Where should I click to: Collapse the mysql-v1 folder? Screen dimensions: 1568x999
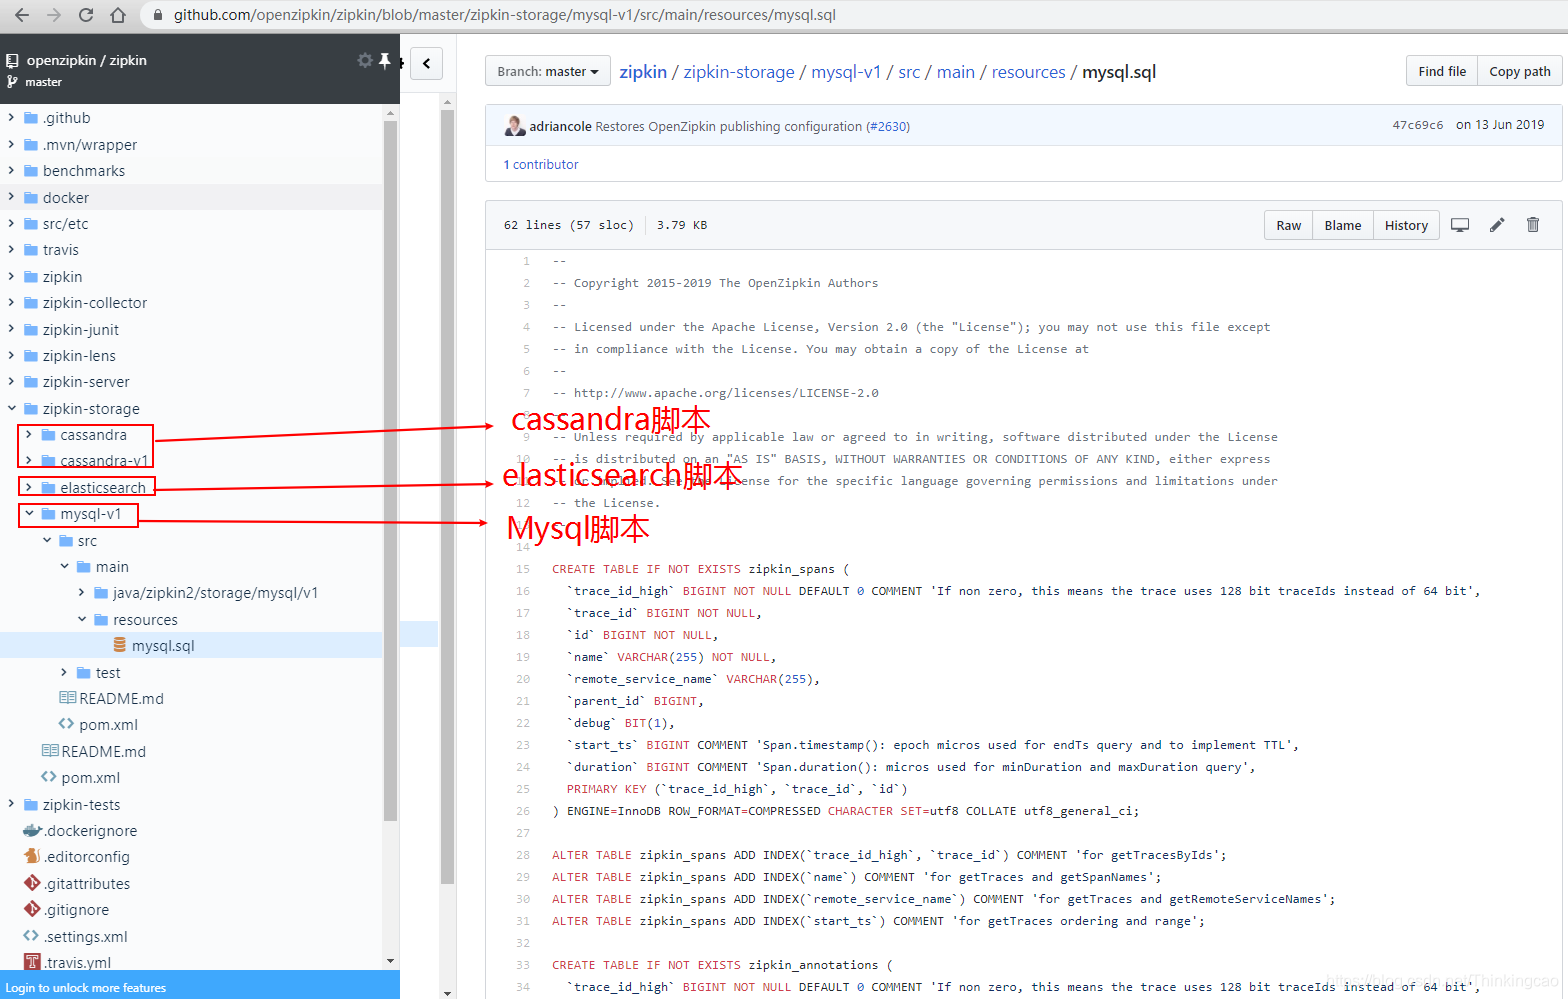click(29, 514)
